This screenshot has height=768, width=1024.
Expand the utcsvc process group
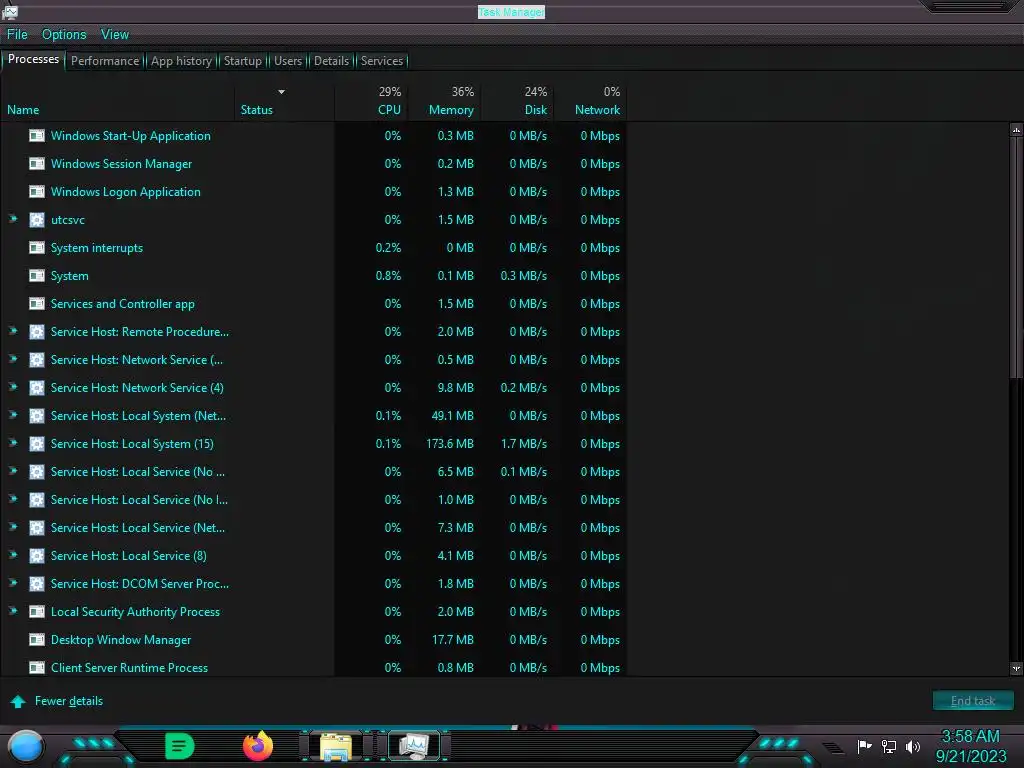pos(12,219)
